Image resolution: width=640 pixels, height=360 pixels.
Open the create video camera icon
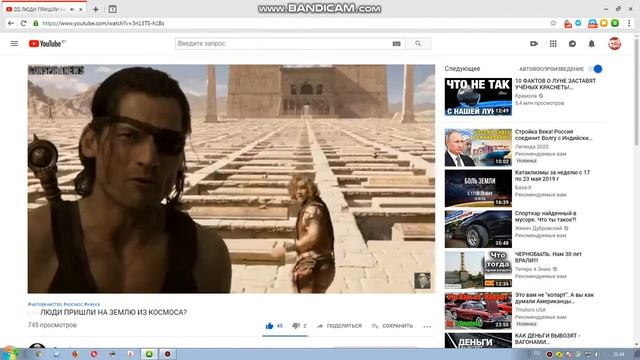pos(534,43)
